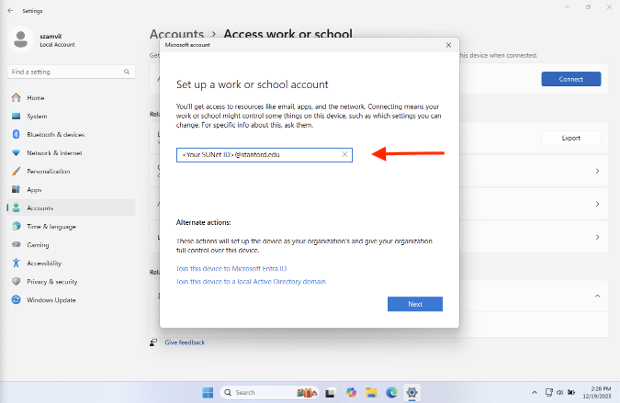Collapse the expanded section with the up chevron
Screen dimensions: 620x403
pos(597,296)
